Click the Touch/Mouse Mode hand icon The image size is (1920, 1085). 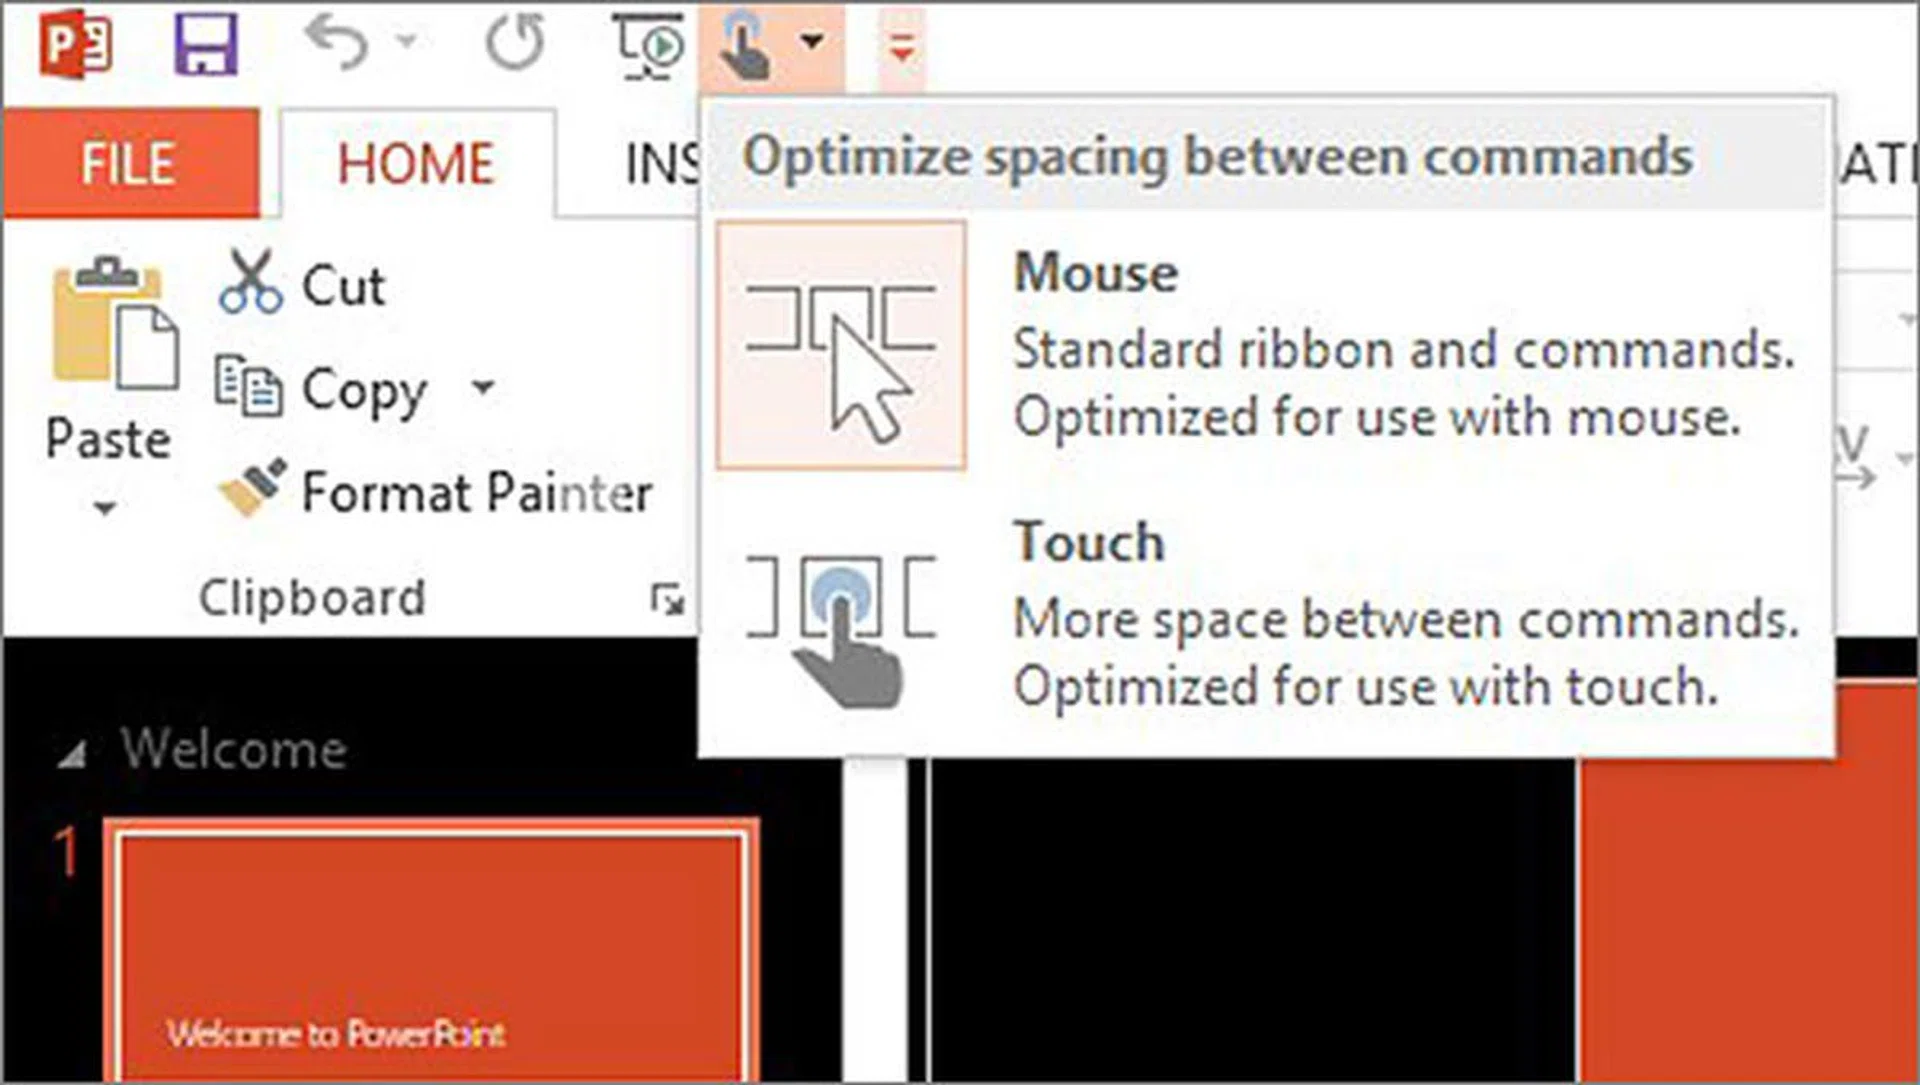coord(744,45)
